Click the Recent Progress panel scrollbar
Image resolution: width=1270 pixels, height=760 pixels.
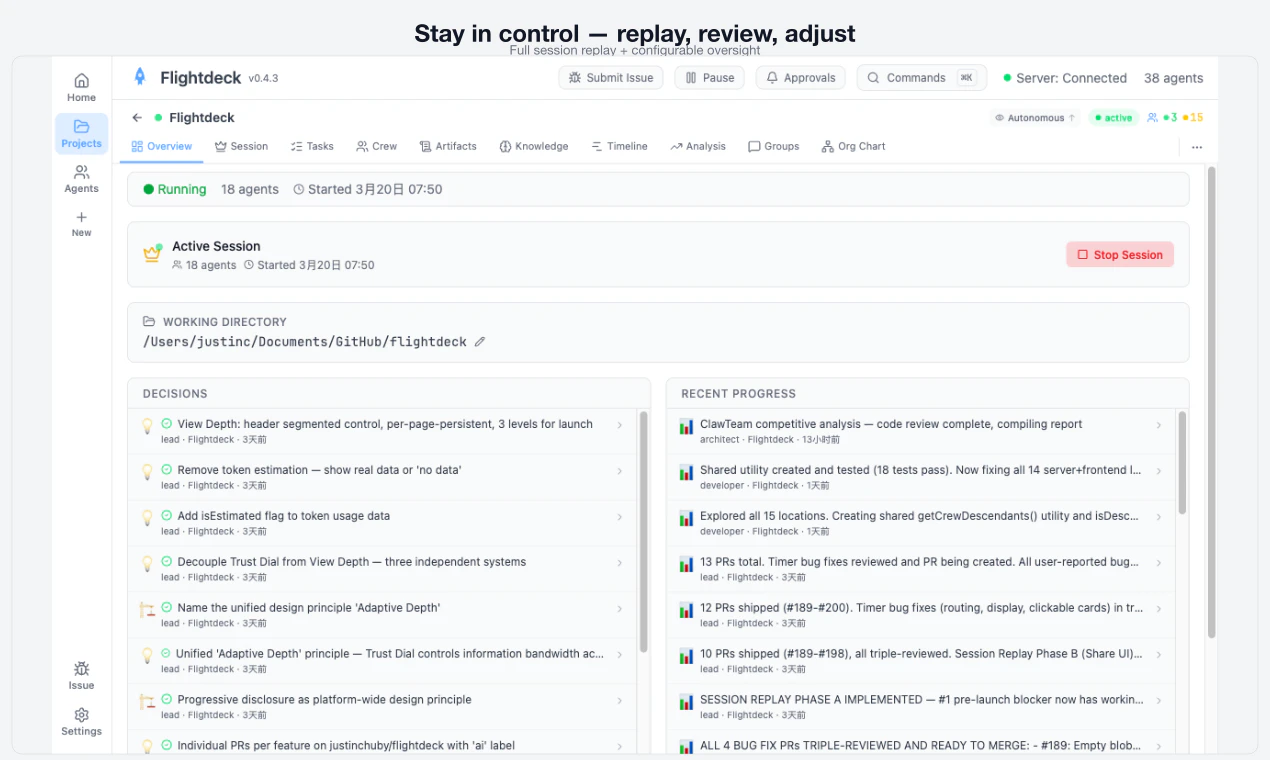[x=1182, y=463]
